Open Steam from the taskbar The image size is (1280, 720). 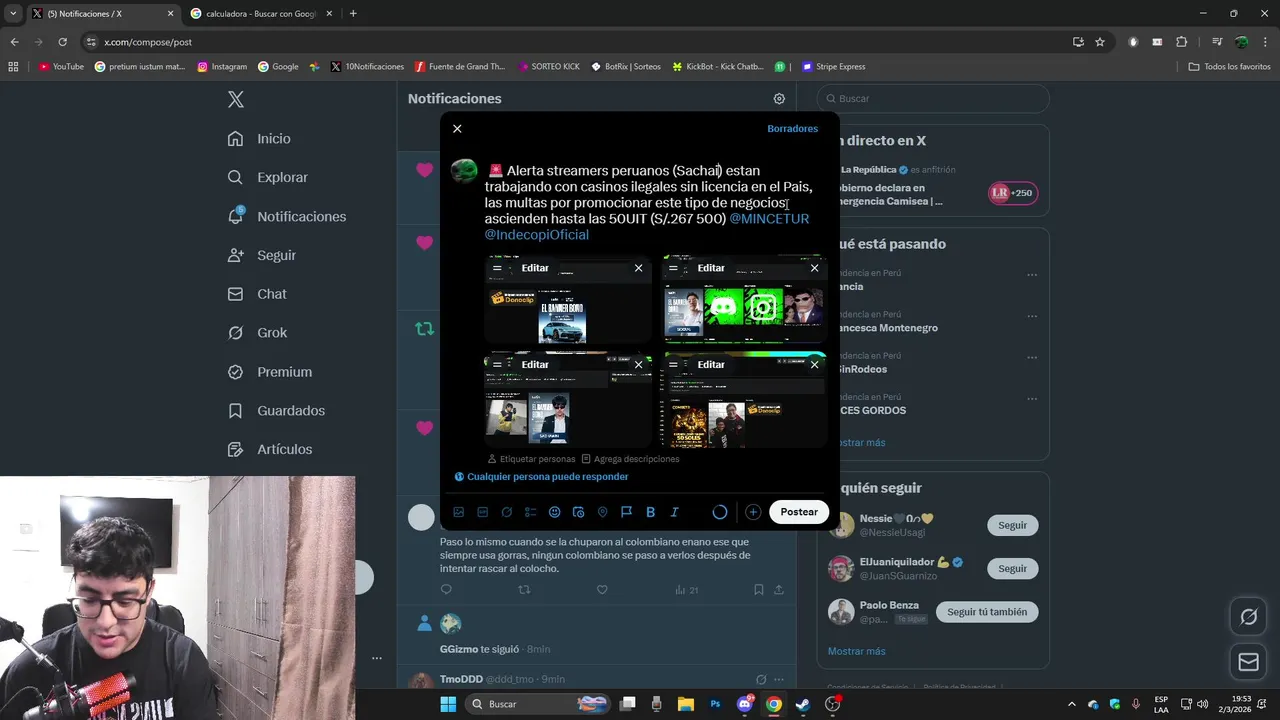click(x=802, y=704)
